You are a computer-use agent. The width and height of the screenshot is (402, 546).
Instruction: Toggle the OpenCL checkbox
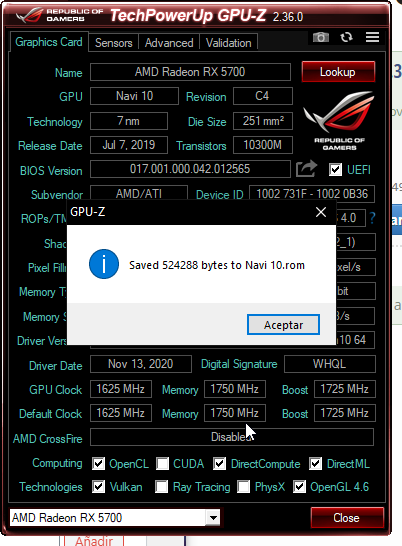point(98,463)
